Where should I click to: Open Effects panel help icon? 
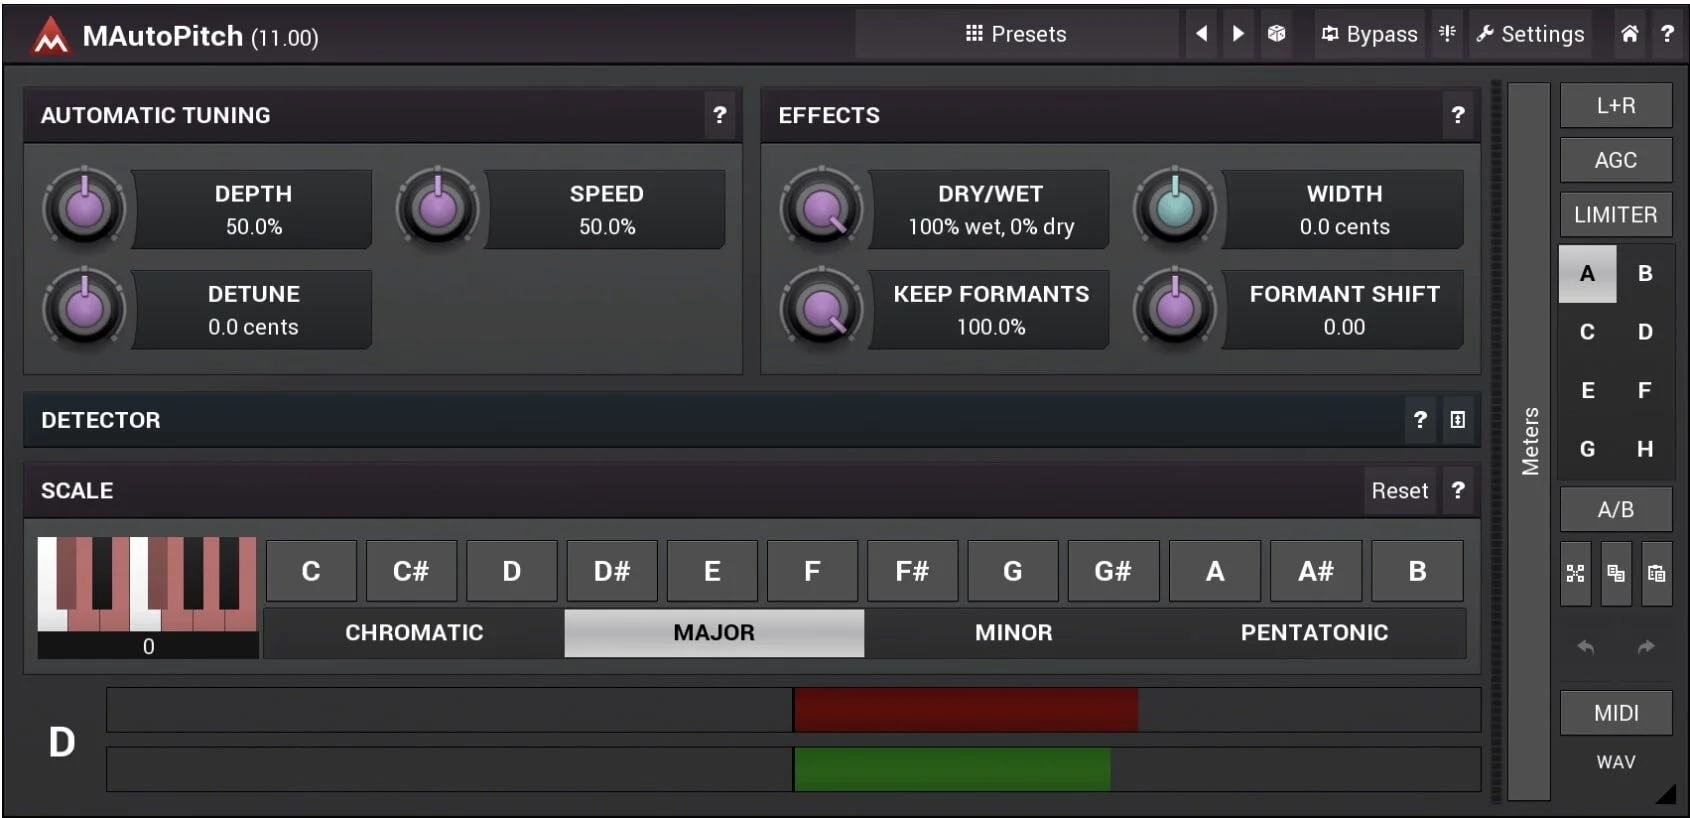[x=1458, y=115]
